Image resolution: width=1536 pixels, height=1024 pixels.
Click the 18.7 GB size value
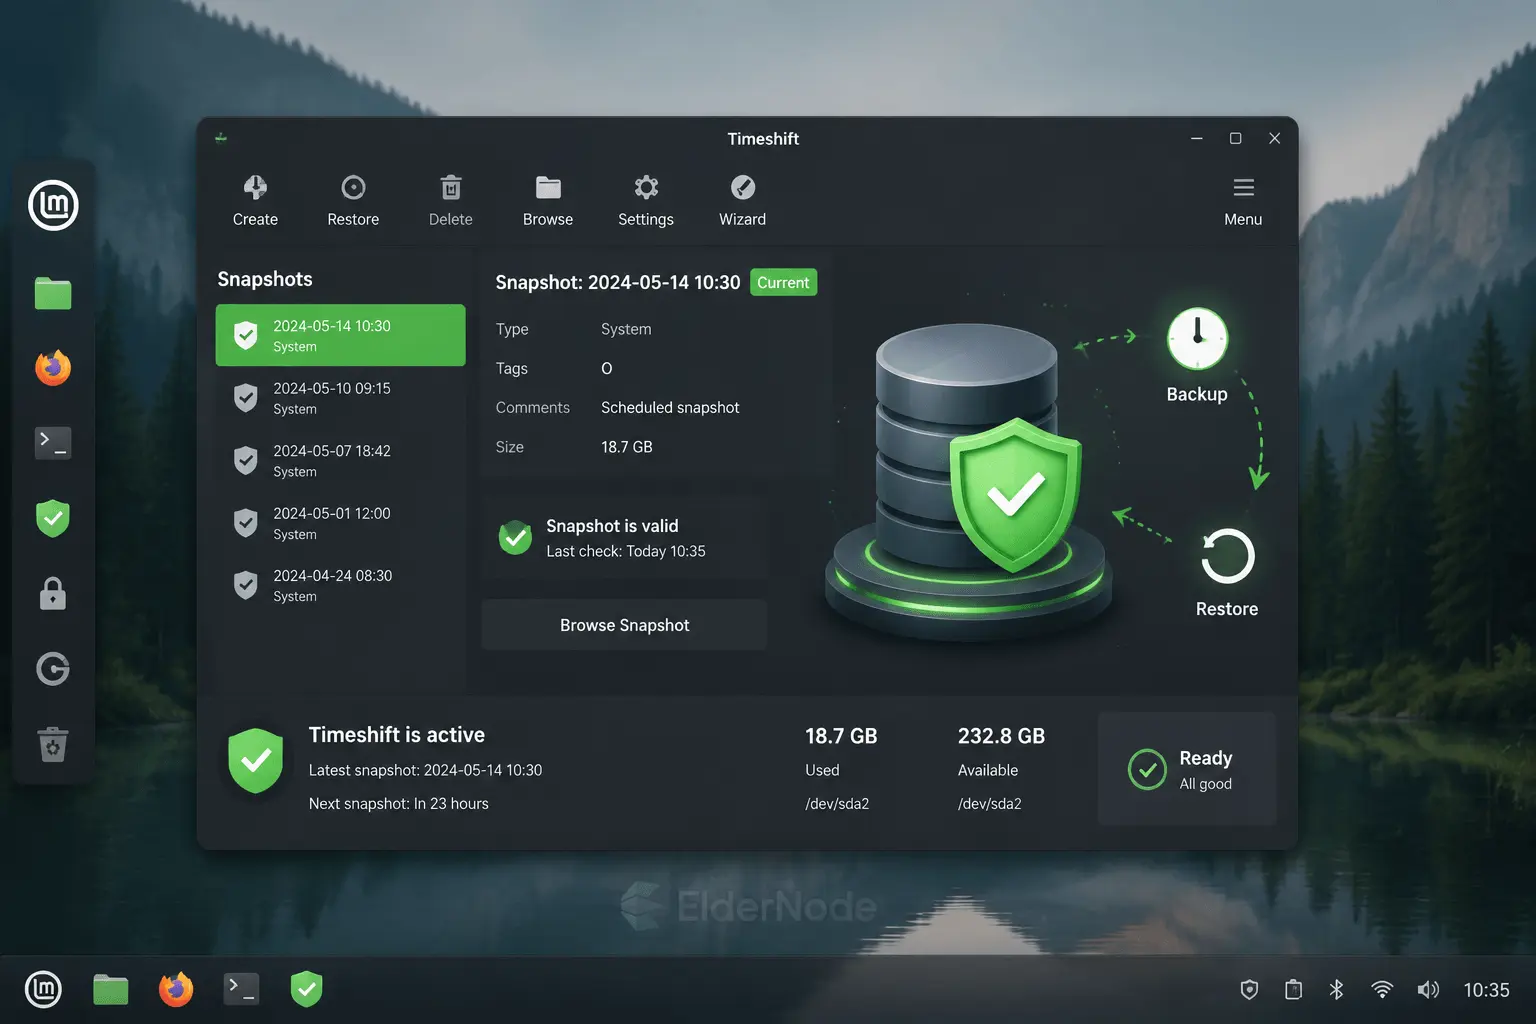[x=626, y=447]
